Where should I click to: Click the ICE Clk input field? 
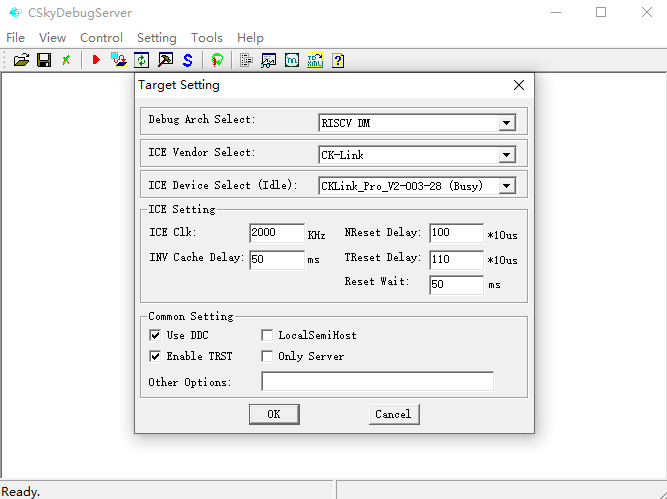click(276, 233)
